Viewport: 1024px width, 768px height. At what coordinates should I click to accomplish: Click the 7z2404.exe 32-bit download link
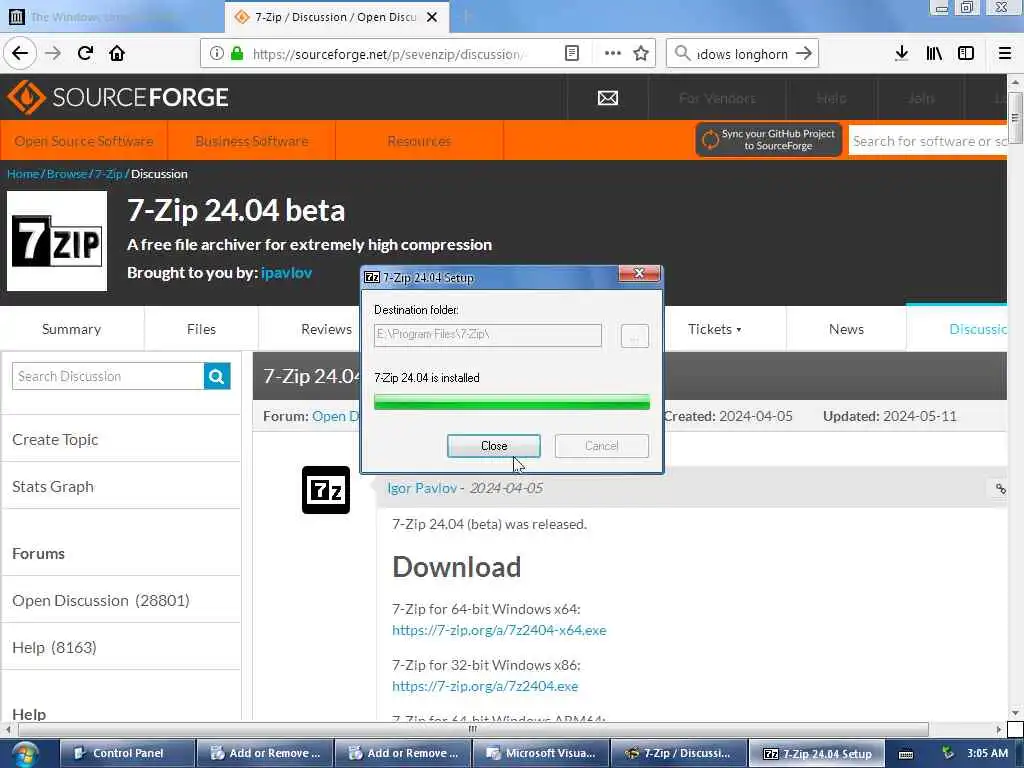485,686
